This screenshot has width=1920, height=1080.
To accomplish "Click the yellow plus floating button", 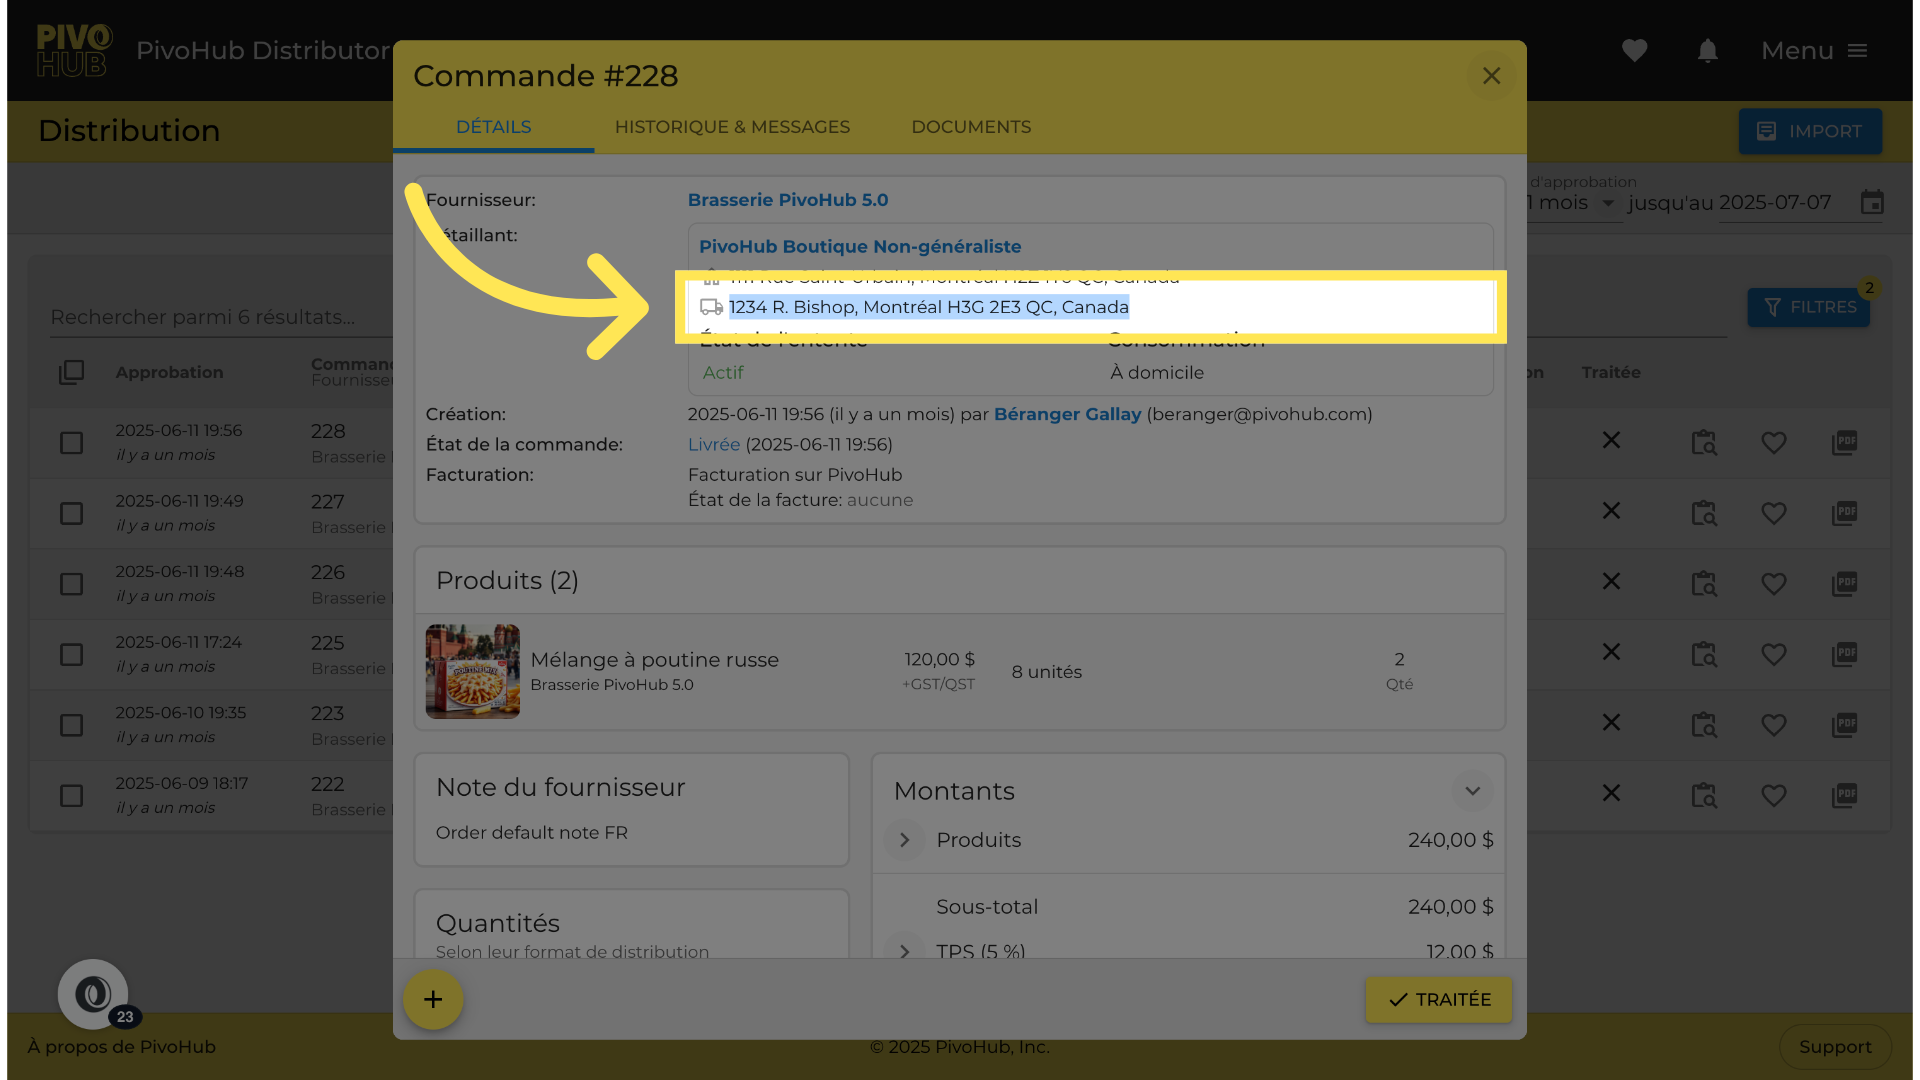I will click(x=432, y=999).
